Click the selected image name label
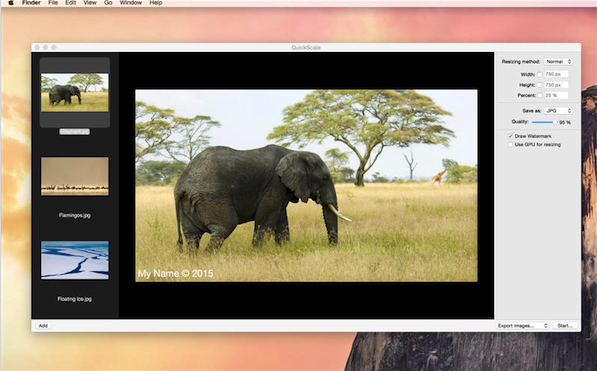Image resolution: width=597 pixels, height=371 pixels. [x=75, y=132]
